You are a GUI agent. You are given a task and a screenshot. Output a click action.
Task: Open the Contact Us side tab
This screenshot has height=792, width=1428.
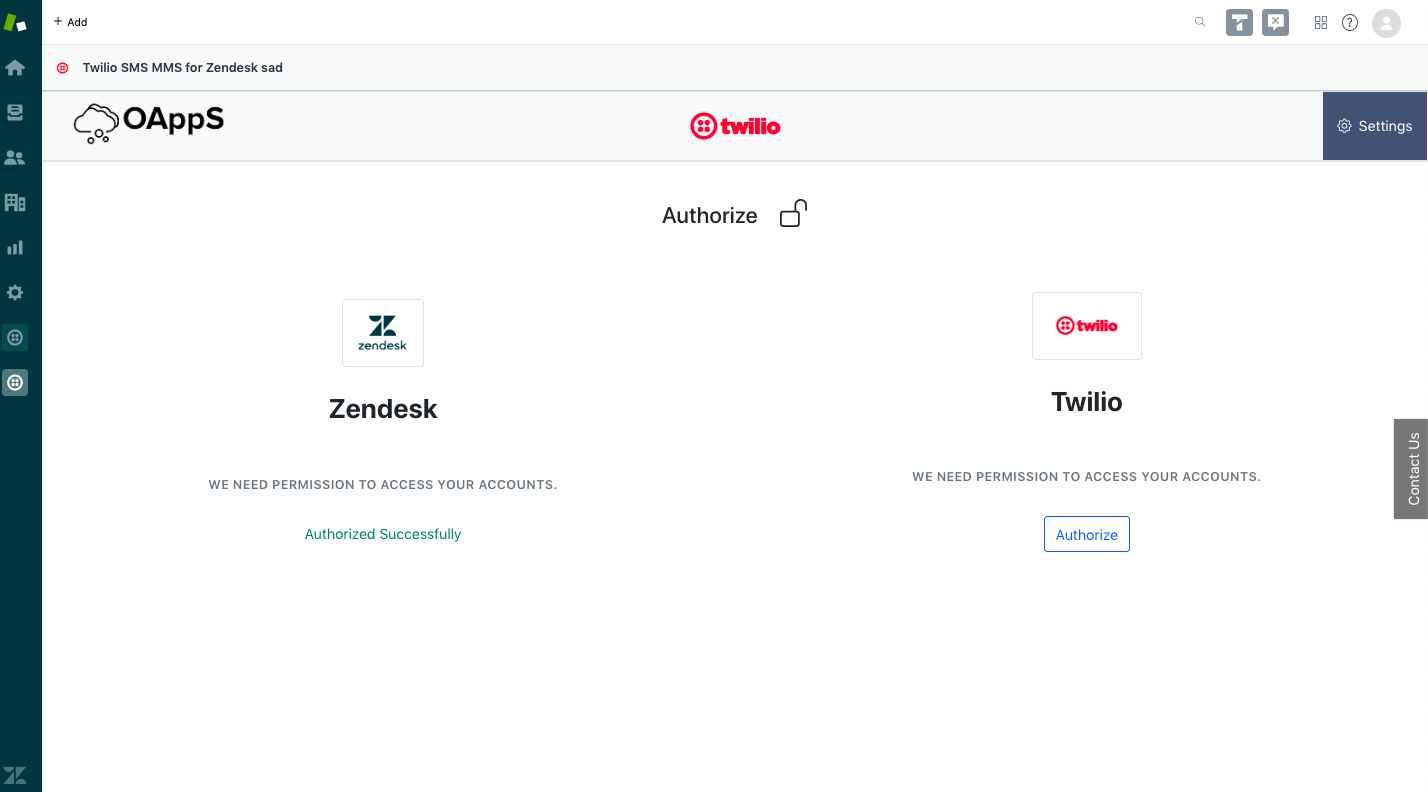pos(1411,468)
